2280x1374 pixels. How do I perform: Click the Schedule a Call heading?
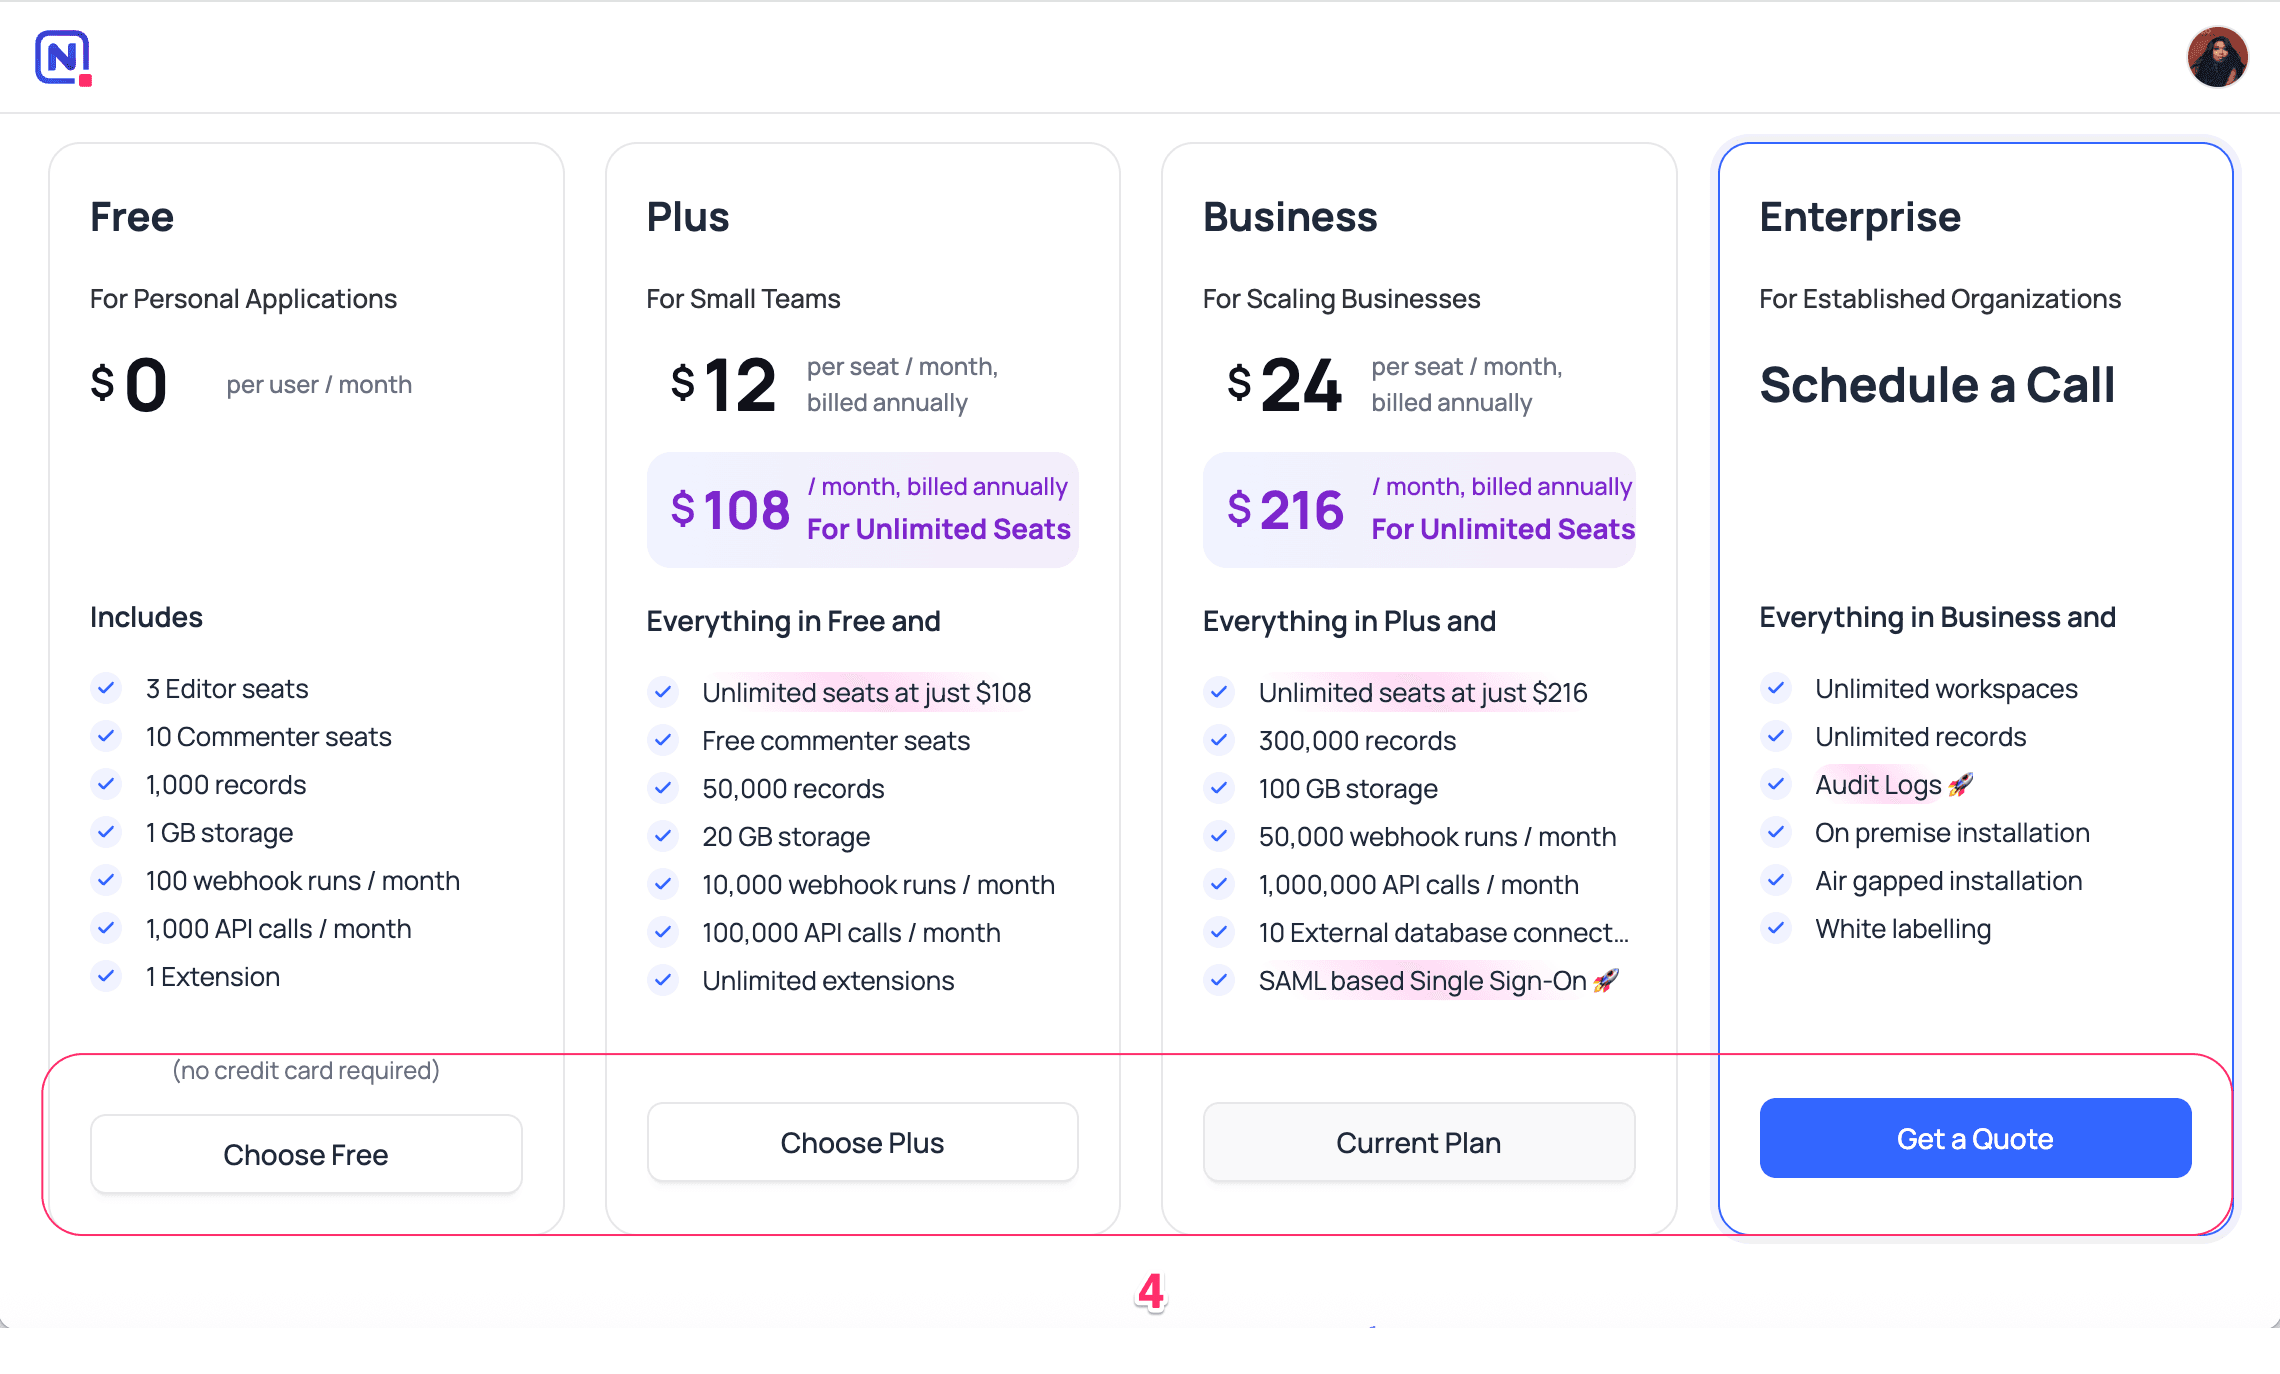click(x=1936, y=385)
